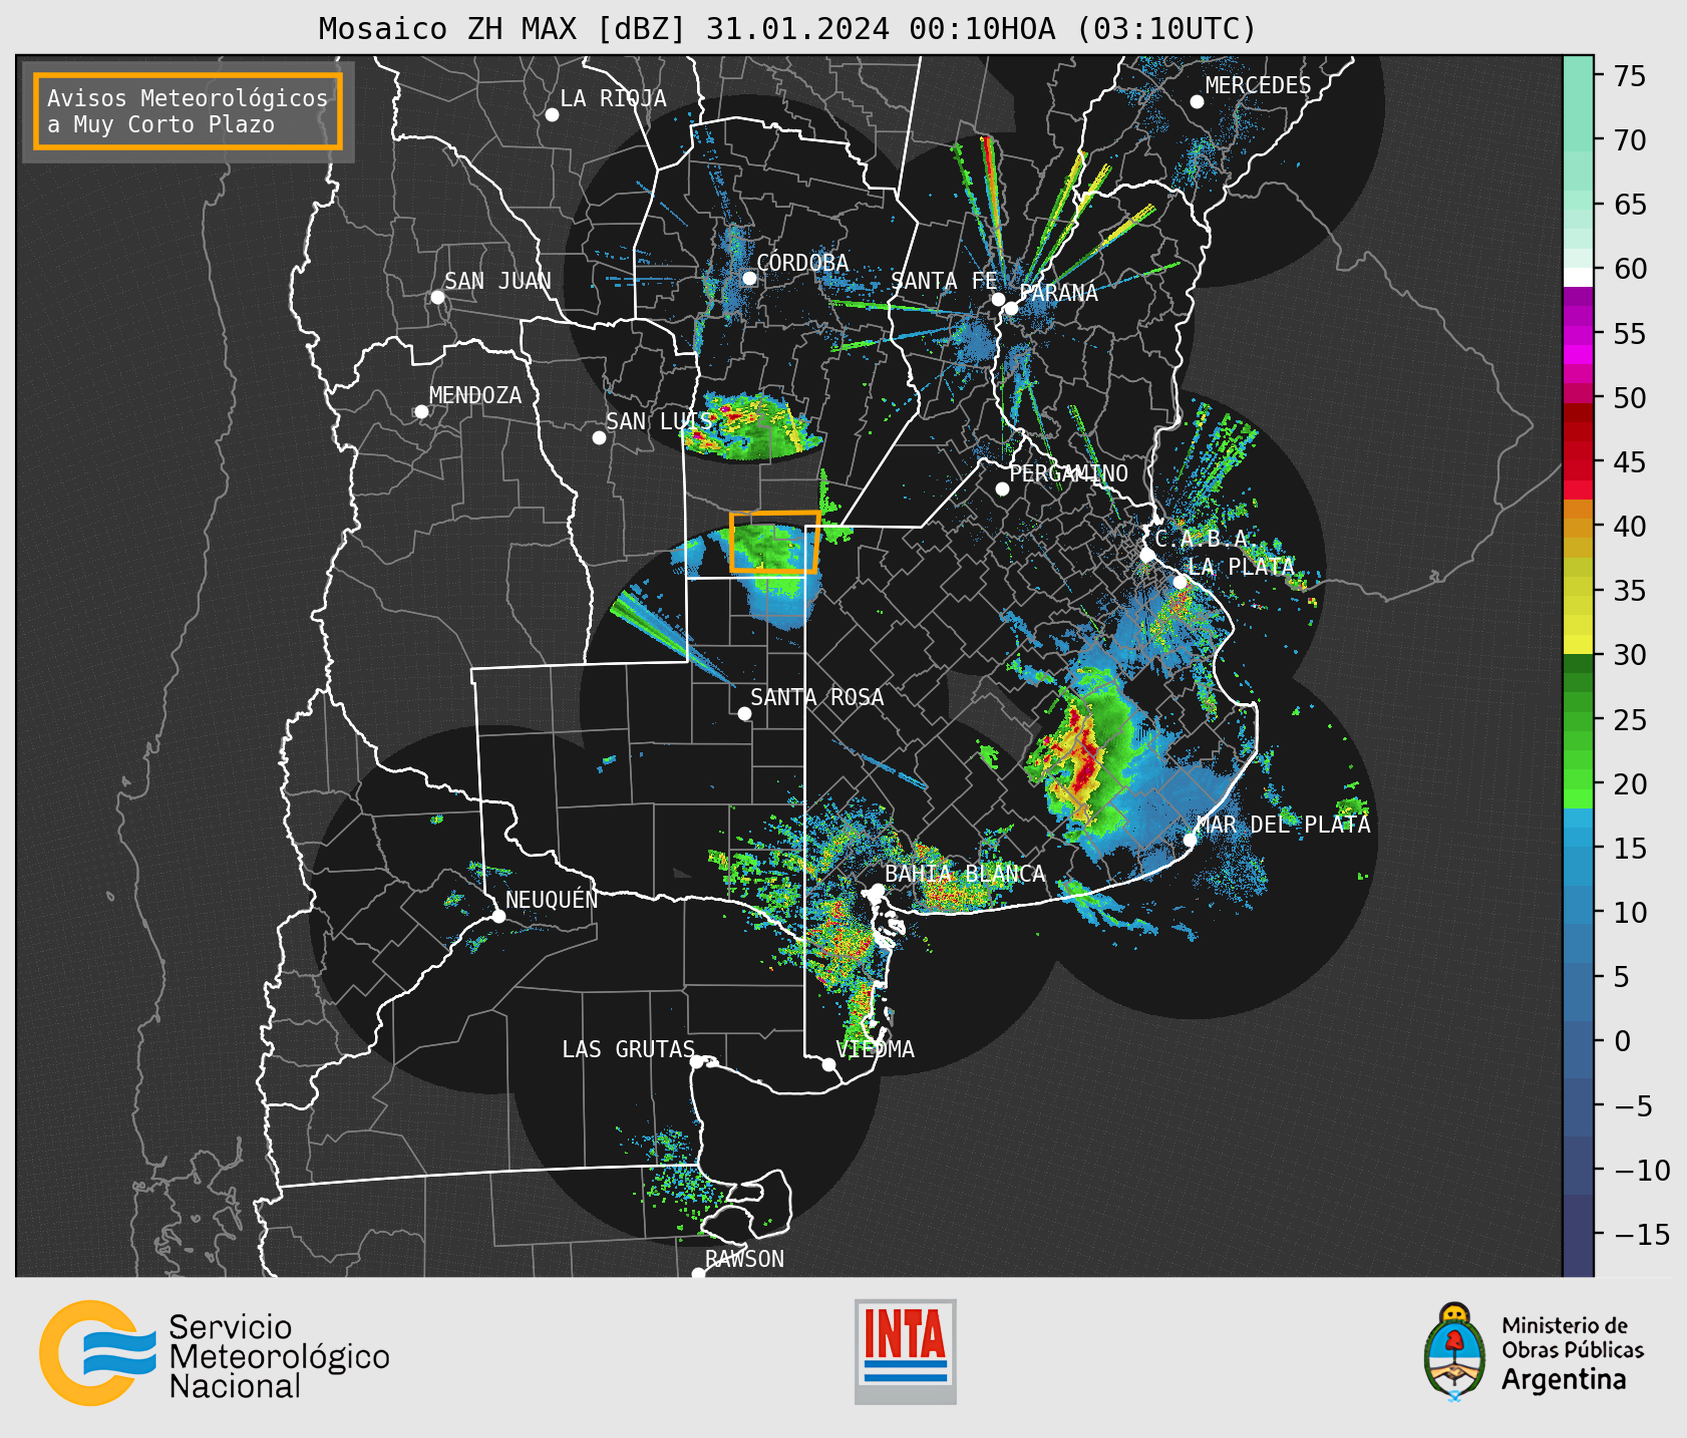The image size is (1687, 1438).
Task: Click the orange 40 dBZ colorbar segment
Action: (x=1578, y=526)
